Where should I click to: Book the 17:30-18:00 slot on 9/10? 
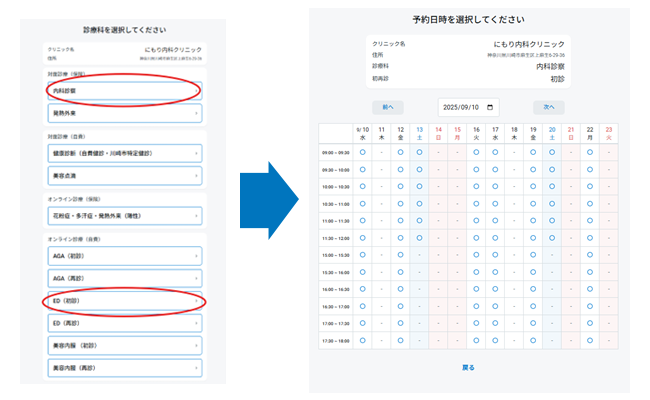tap(363, 341)
